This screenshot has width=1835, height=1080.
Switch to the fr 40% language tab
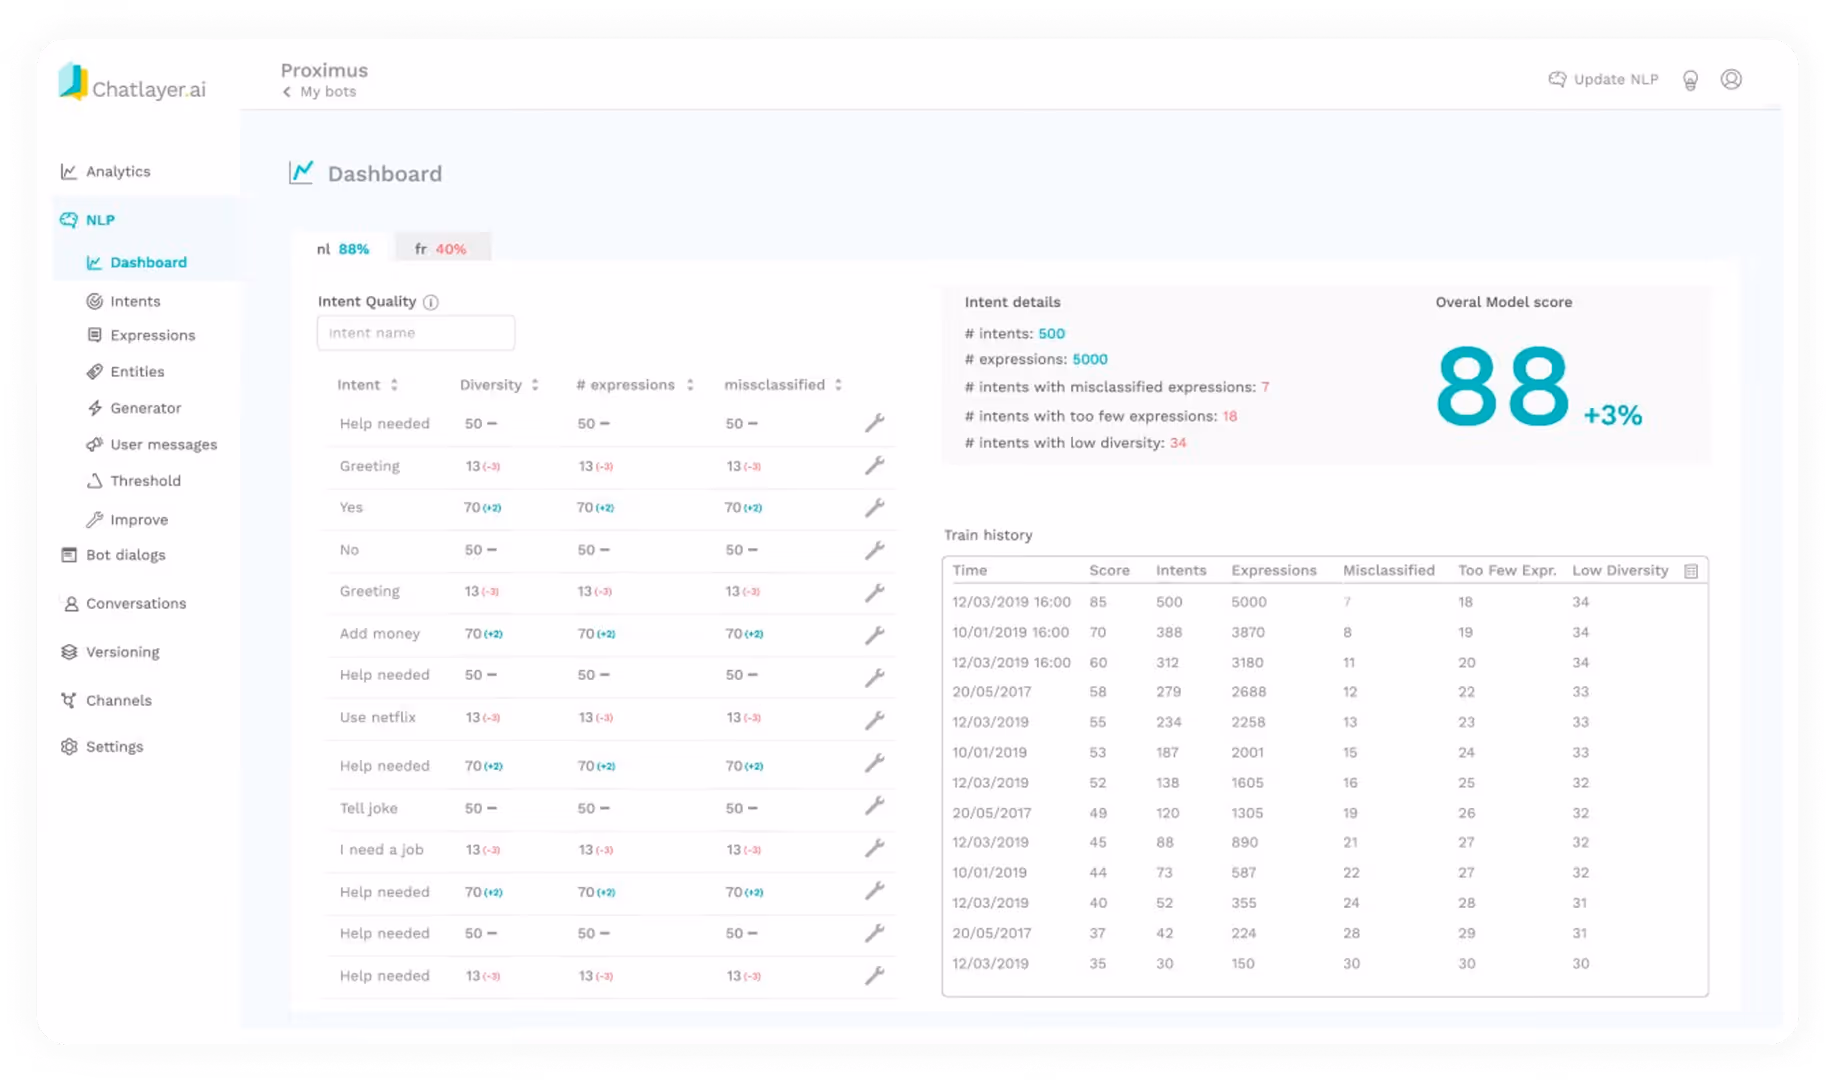point(441,248)
